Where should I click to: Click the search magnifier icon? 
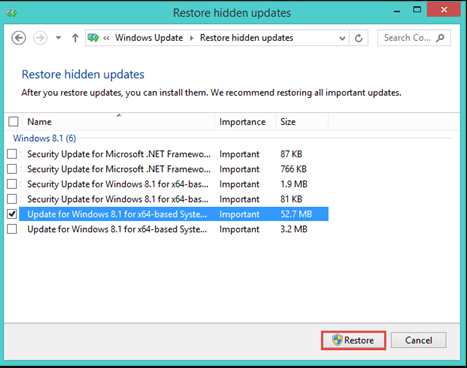pos(440,38)
